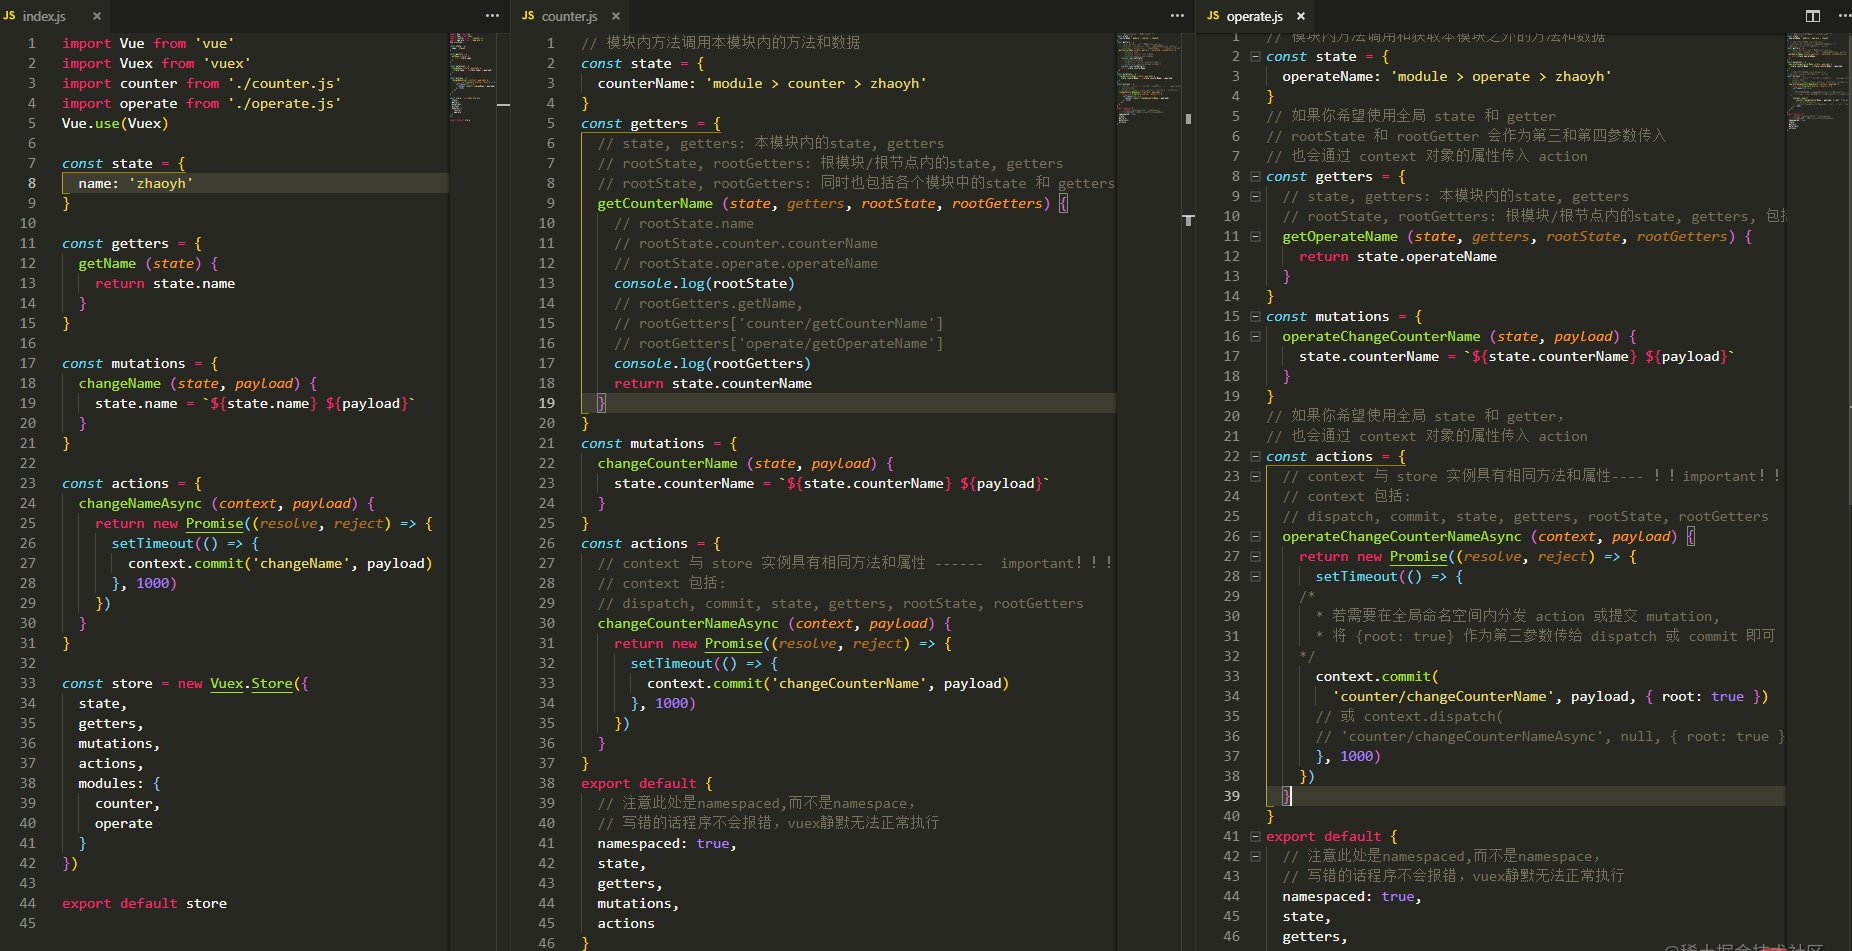Click 'new Vuex.Store({' in index.js
Viewport: 1852px width, 951px height.
click(x=243, y=683)
